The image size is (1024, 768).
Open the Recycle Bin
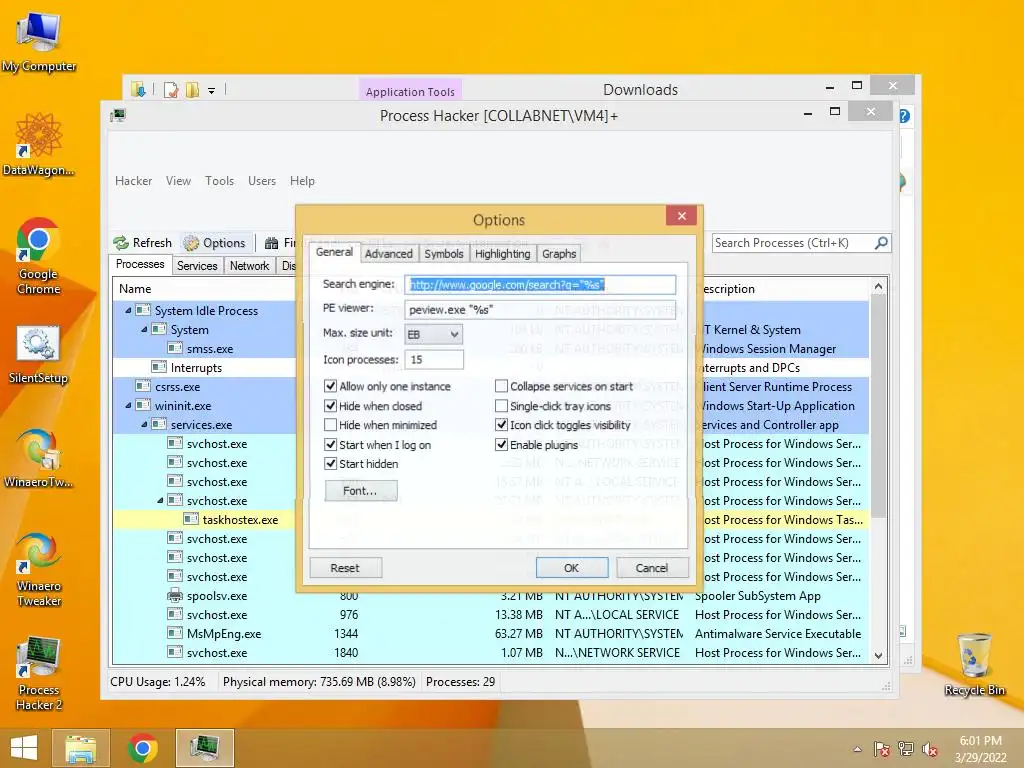tap(974, 664)
